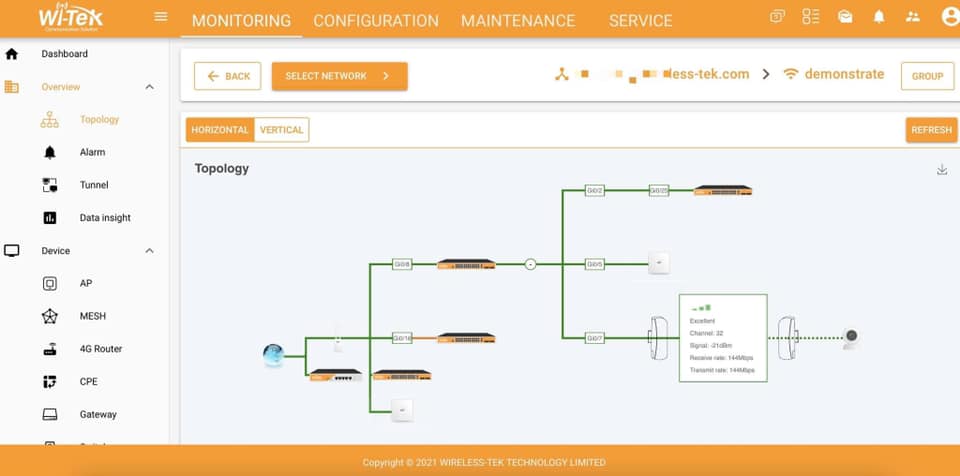Image resolution: width=960 pixels, height=476 pixels.
Task: Open the Select Network dropdown
Action: pos(340,76)
